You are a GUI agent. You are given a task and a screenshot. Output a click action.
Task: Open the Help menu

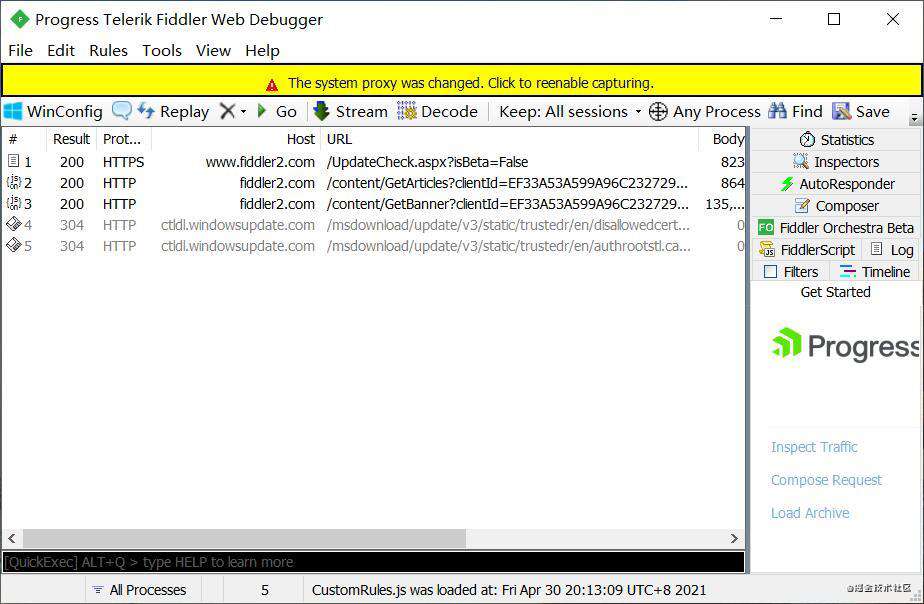pos(262,51)
